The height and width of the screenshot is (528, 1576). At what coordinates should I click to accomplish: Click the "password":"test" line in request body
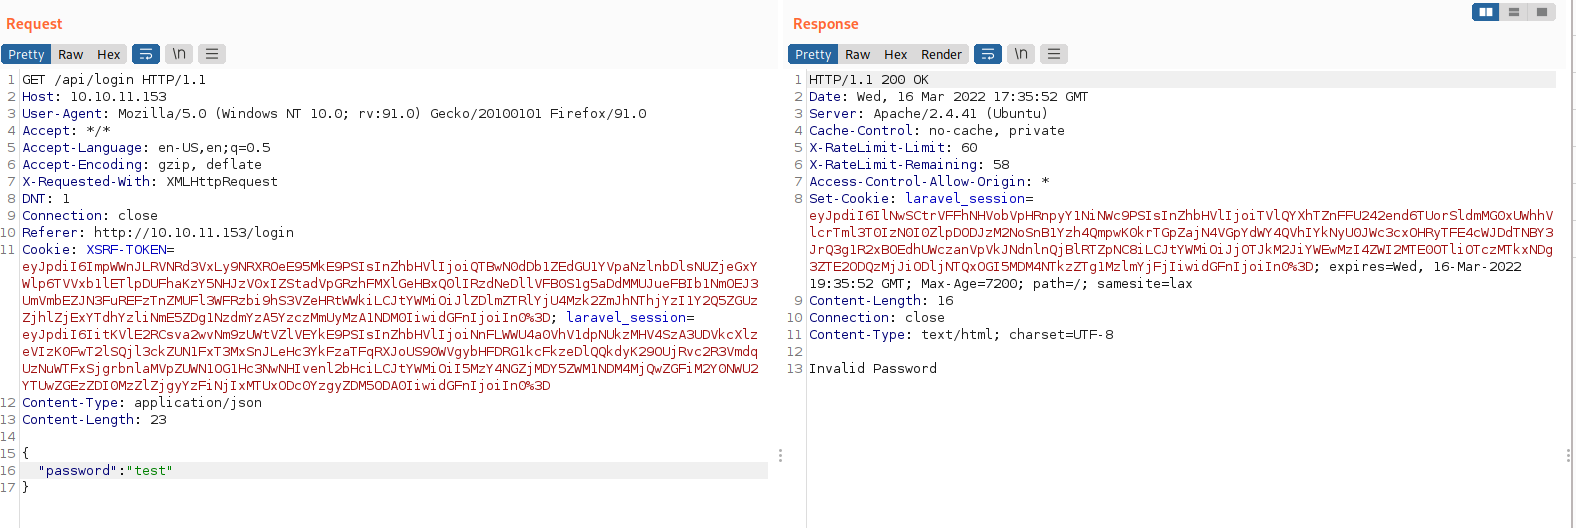click(x=105, y=471)
